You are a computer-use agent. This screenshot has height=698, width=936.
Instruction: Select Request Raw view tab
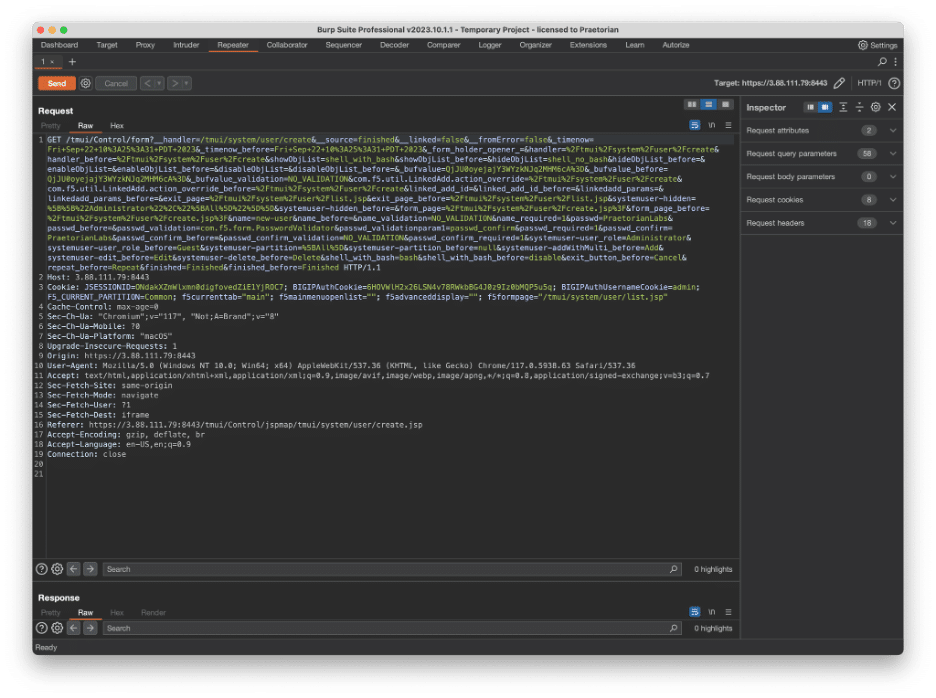click(85, 126)
